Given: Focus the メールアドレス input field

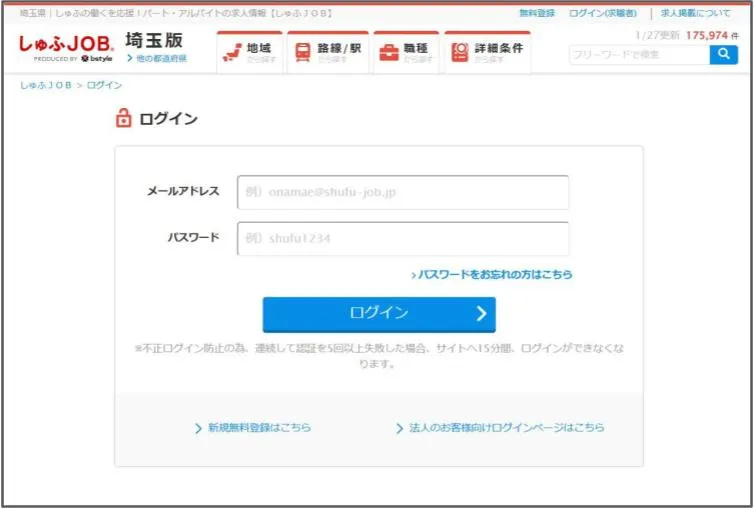Looking at the screenshot, I should click(403, 192).
